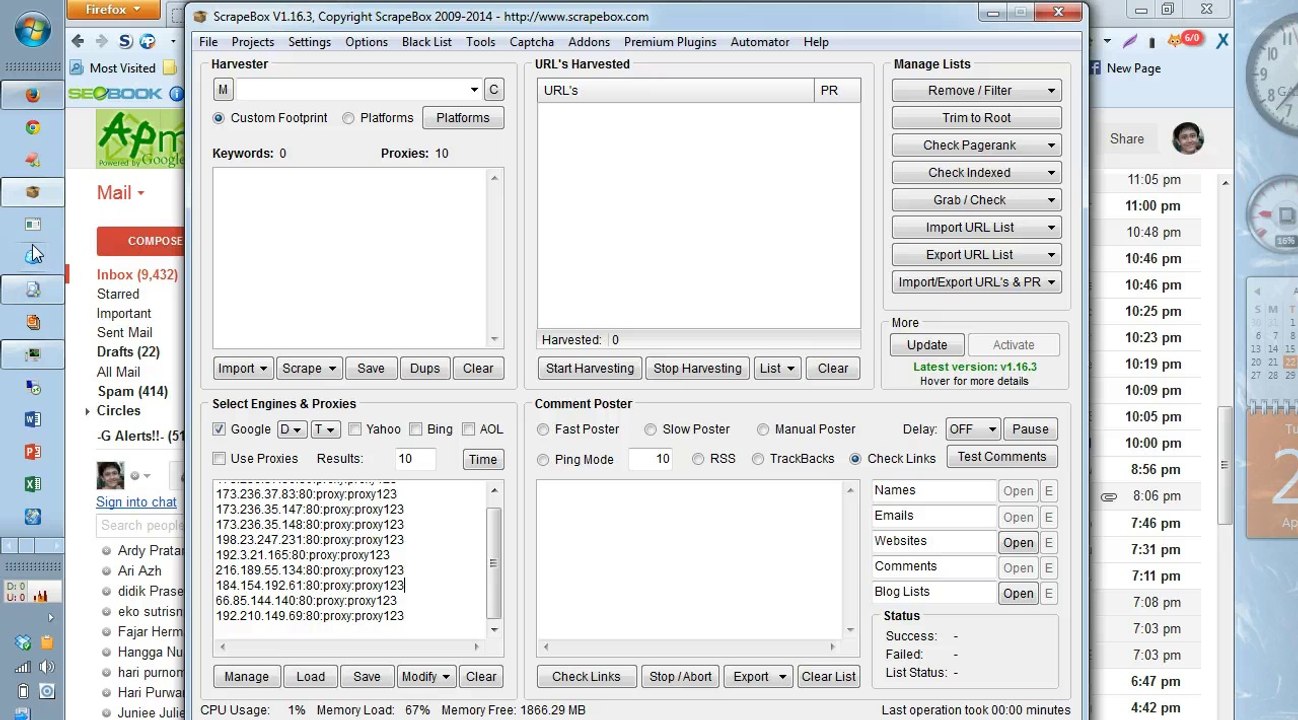This screenshot has height=720, width=1298.
Task: Open the Premium Plugins menu
Action: (670, 42)
